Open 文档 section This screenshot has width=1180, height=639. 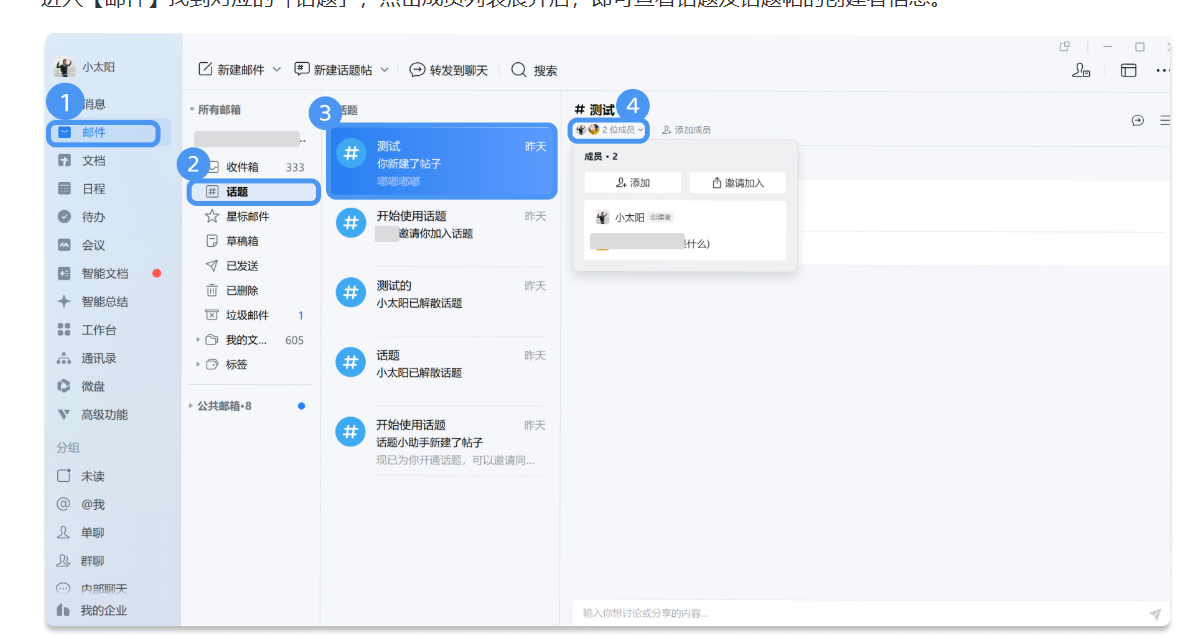[93, 160]
